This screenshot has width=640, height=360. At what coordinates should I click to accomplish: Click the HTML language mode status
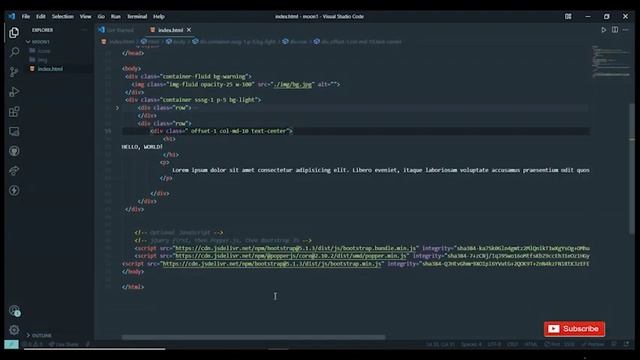(x=531, y=344)
